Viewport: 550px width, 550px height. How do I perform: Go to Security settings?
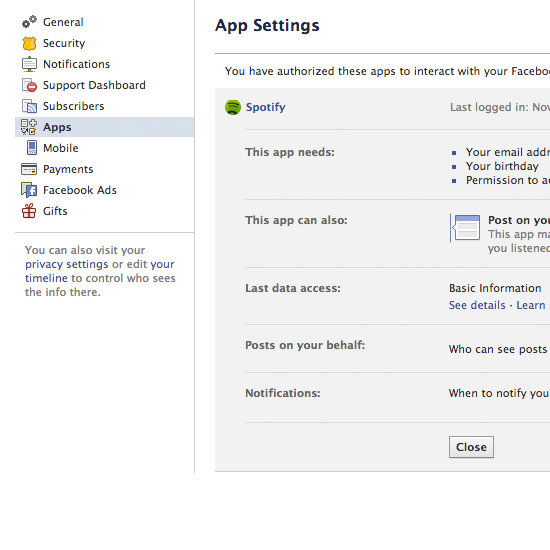pyautogui.click(x=64, y=43)
